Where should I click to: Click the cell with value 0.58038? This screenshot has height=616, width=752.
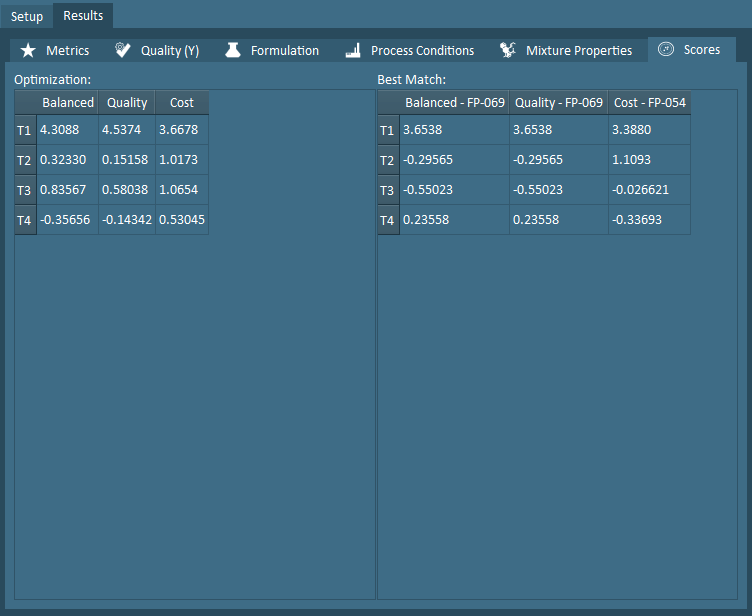[127, 190]
